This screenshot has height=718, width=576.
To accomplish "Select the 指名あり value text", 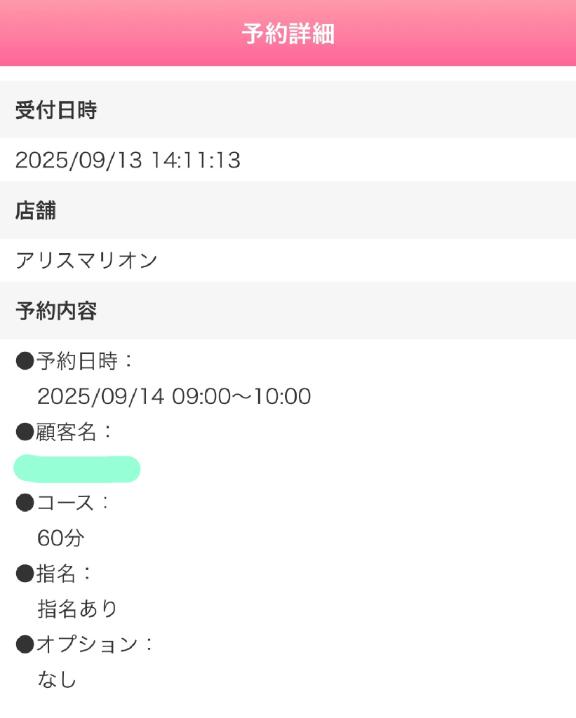I will pyautogui.click(x=78, y=609).
